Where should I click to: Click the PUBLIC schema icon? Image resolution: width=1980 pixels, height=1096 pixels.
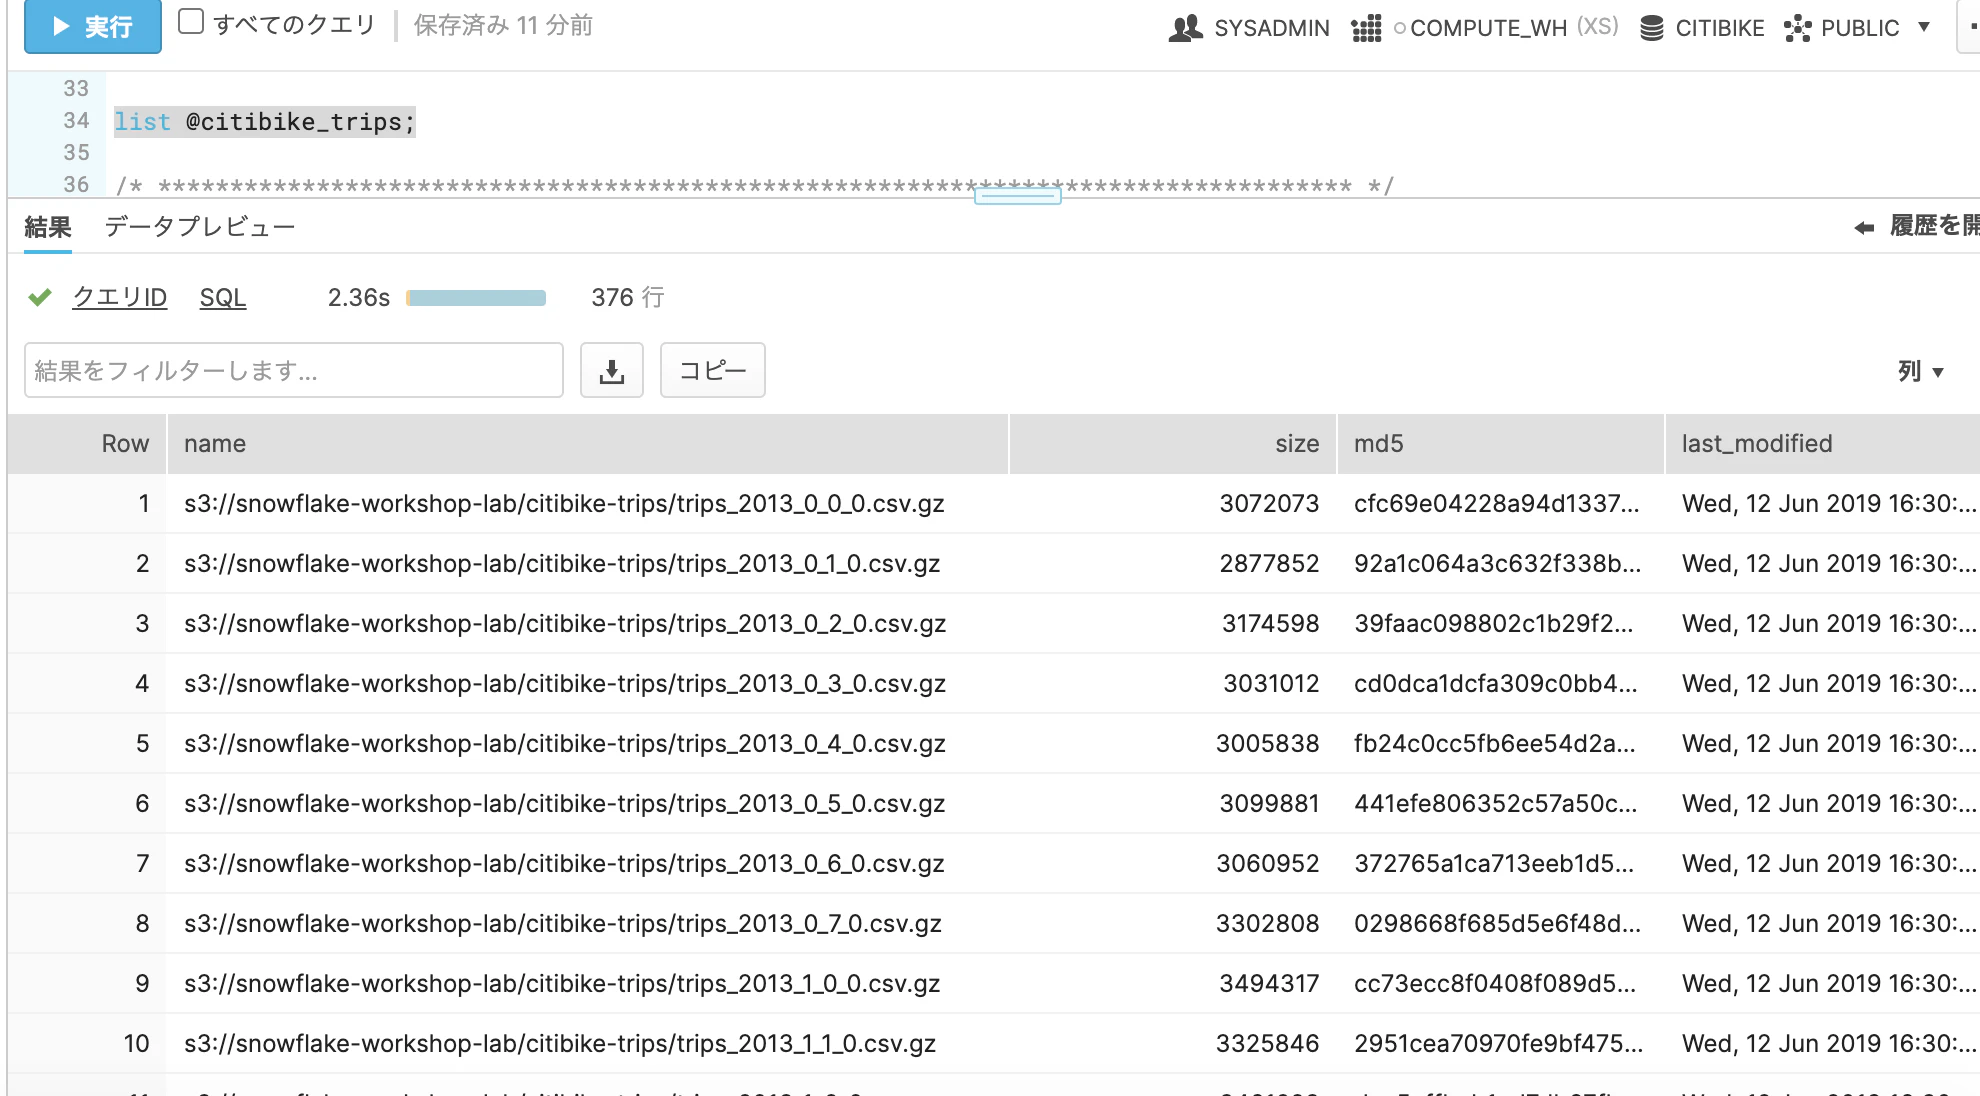pos(1797,28)
